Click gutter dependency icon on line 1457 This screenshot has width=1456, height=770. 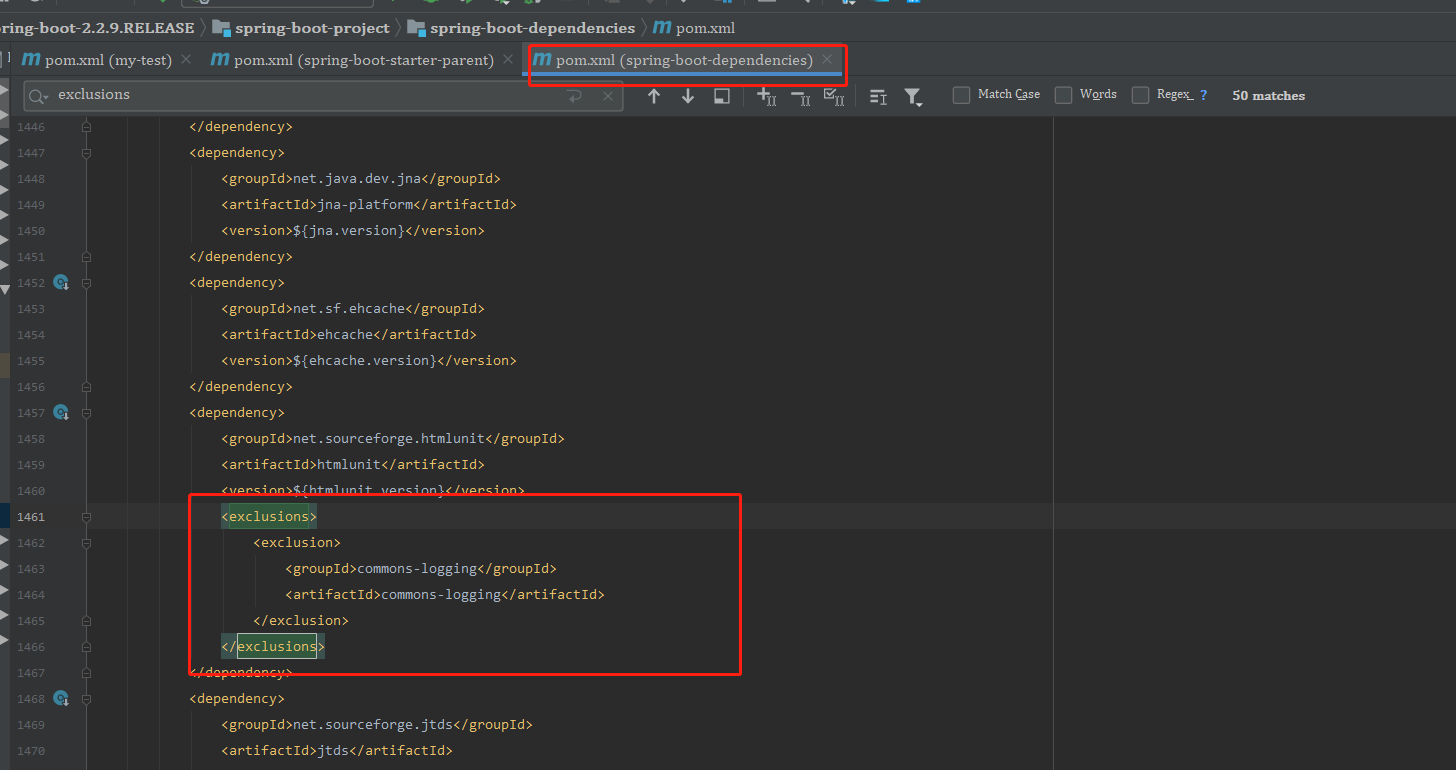point(61,413)
